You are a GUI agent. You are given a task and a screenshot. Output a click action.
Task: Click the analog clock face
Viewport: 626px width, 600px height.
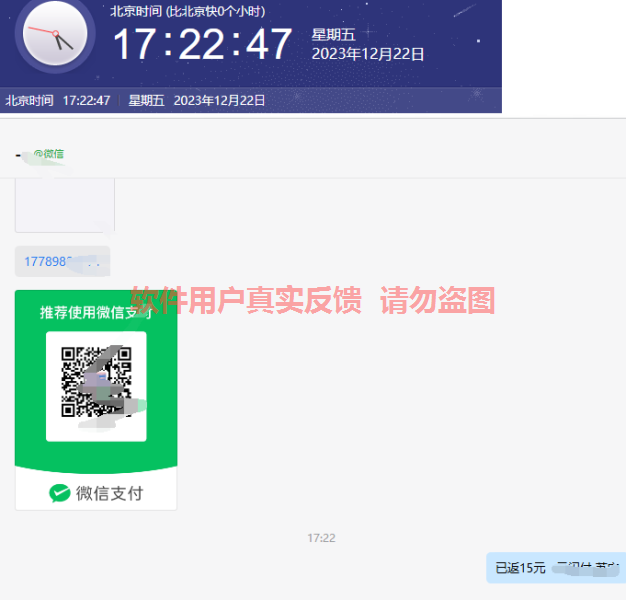tap(55, 34)
